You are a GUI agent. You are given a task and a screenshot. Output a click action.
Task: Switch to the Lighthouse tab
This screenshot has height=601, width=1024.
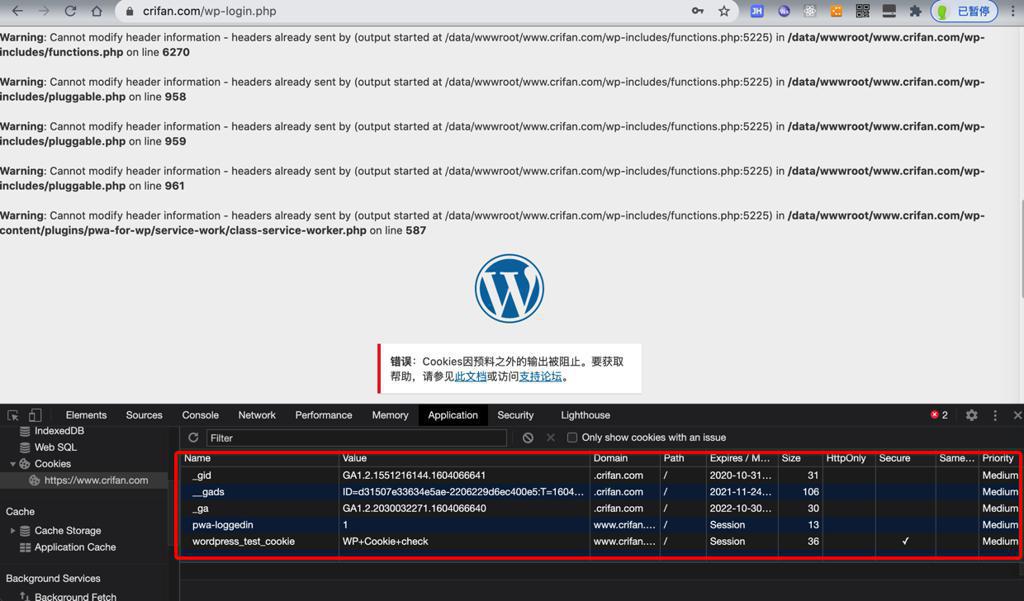click(585, 415)
